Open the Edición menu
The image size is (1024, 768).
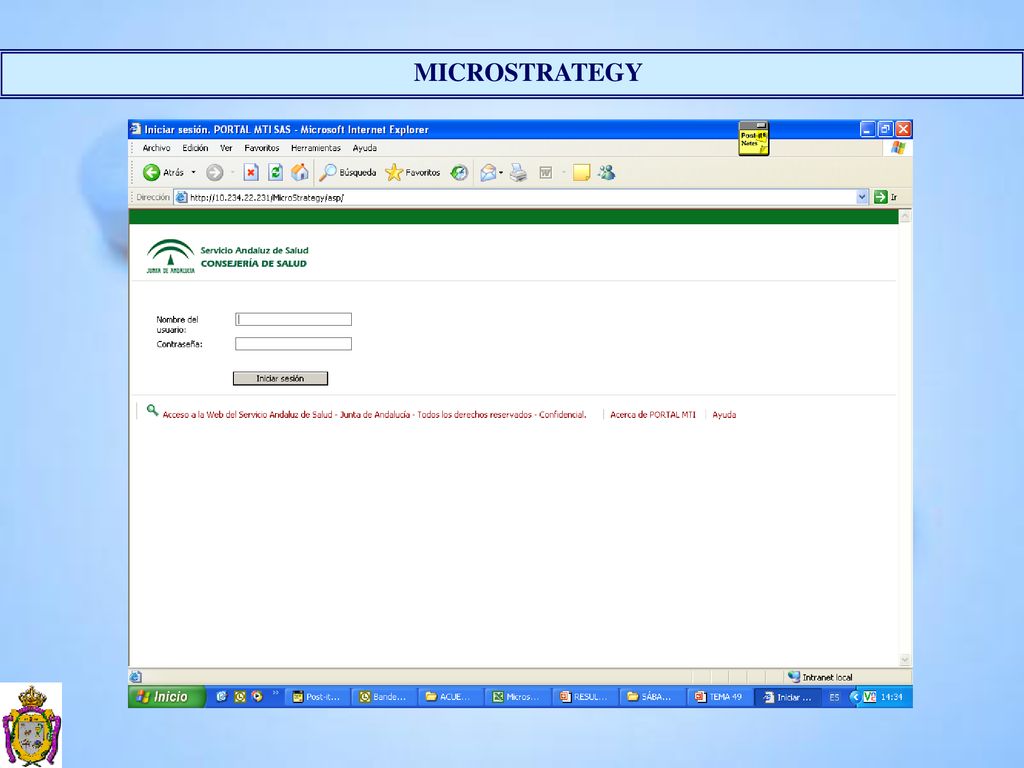point(195,148)
